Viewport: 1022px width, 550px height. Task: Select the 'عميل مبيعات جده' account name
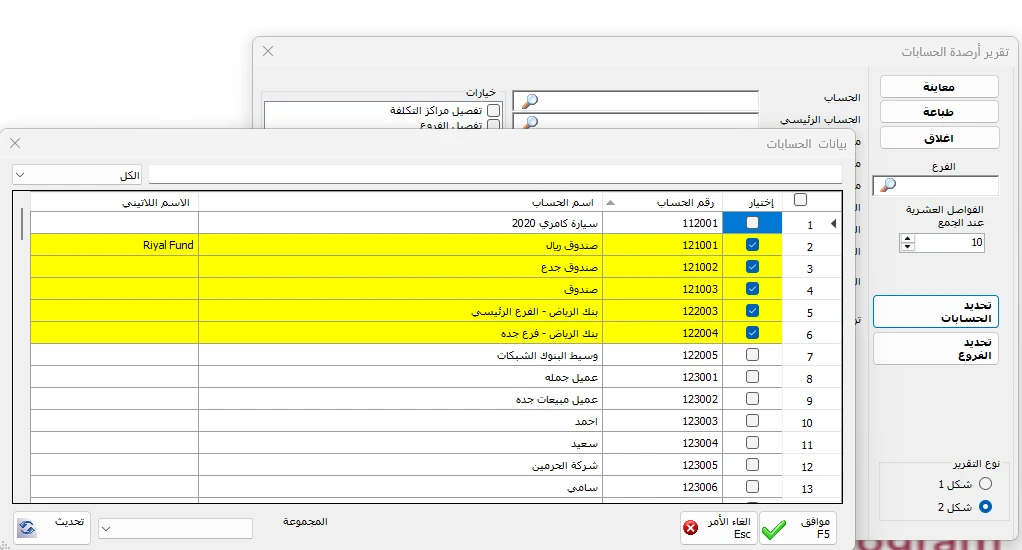401,399
